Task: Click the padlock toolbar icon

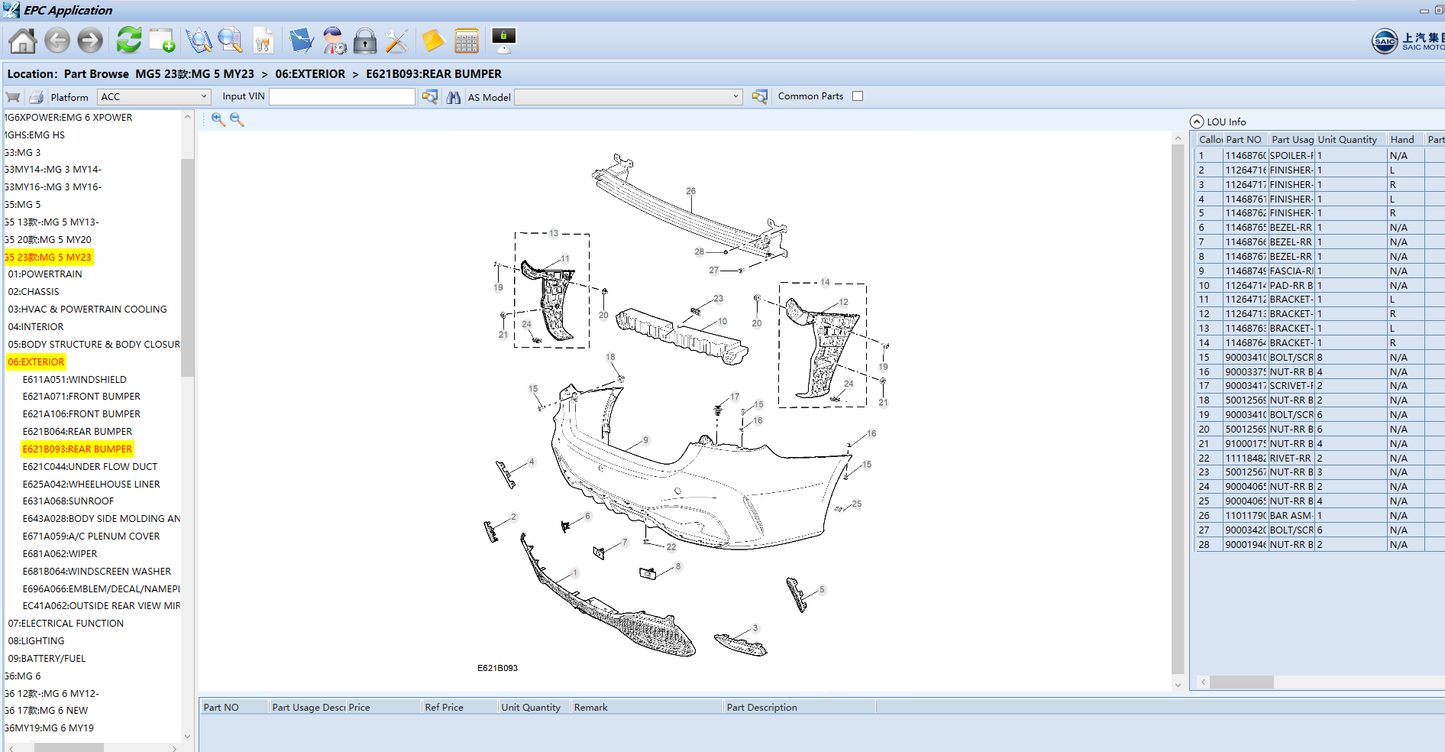Action: tap(365, 40)
